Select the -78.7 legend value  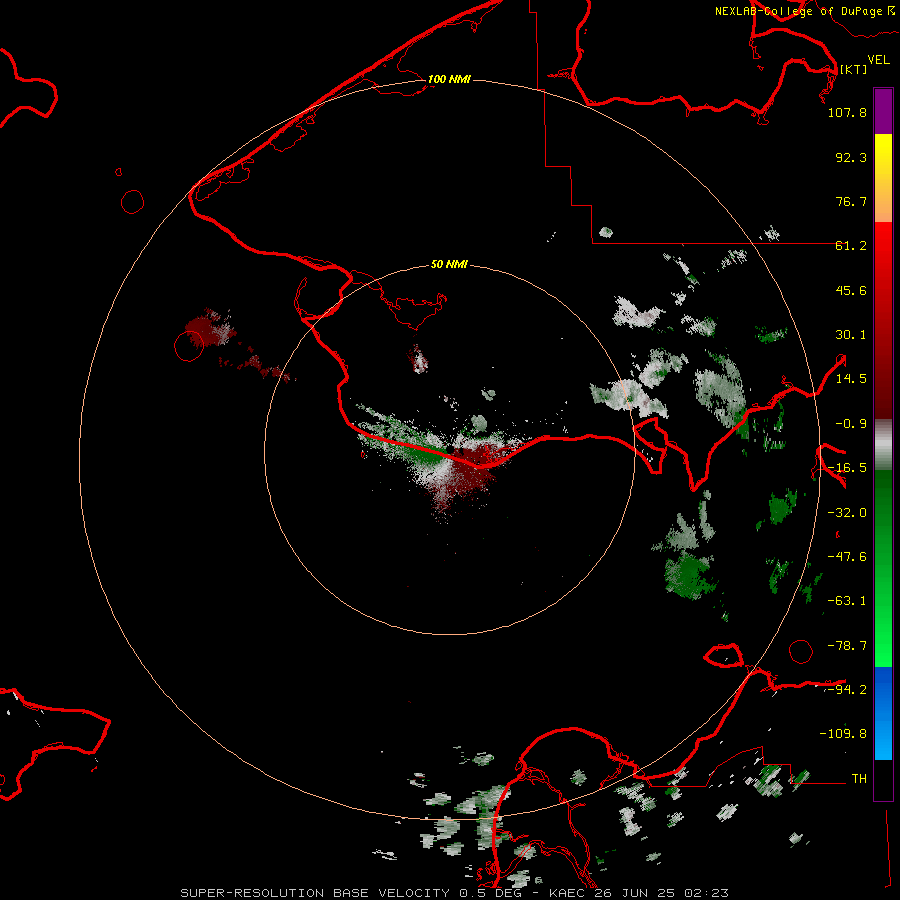(847, 646)
